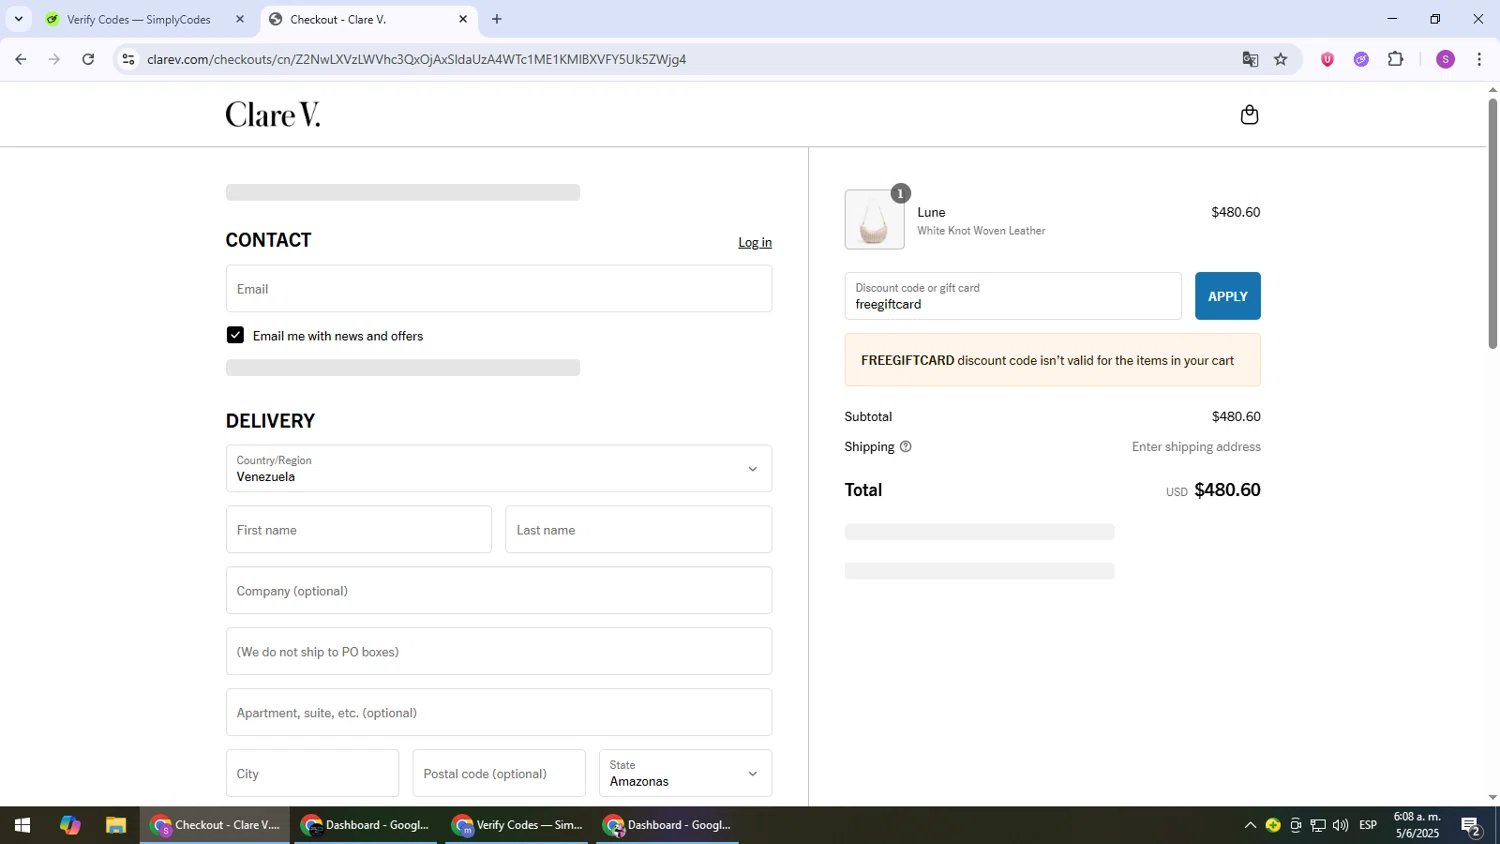Image resolution: width=1500 pixels, height=844 pixels.
Task: Click the Log in link
Action: click(755, 242)
